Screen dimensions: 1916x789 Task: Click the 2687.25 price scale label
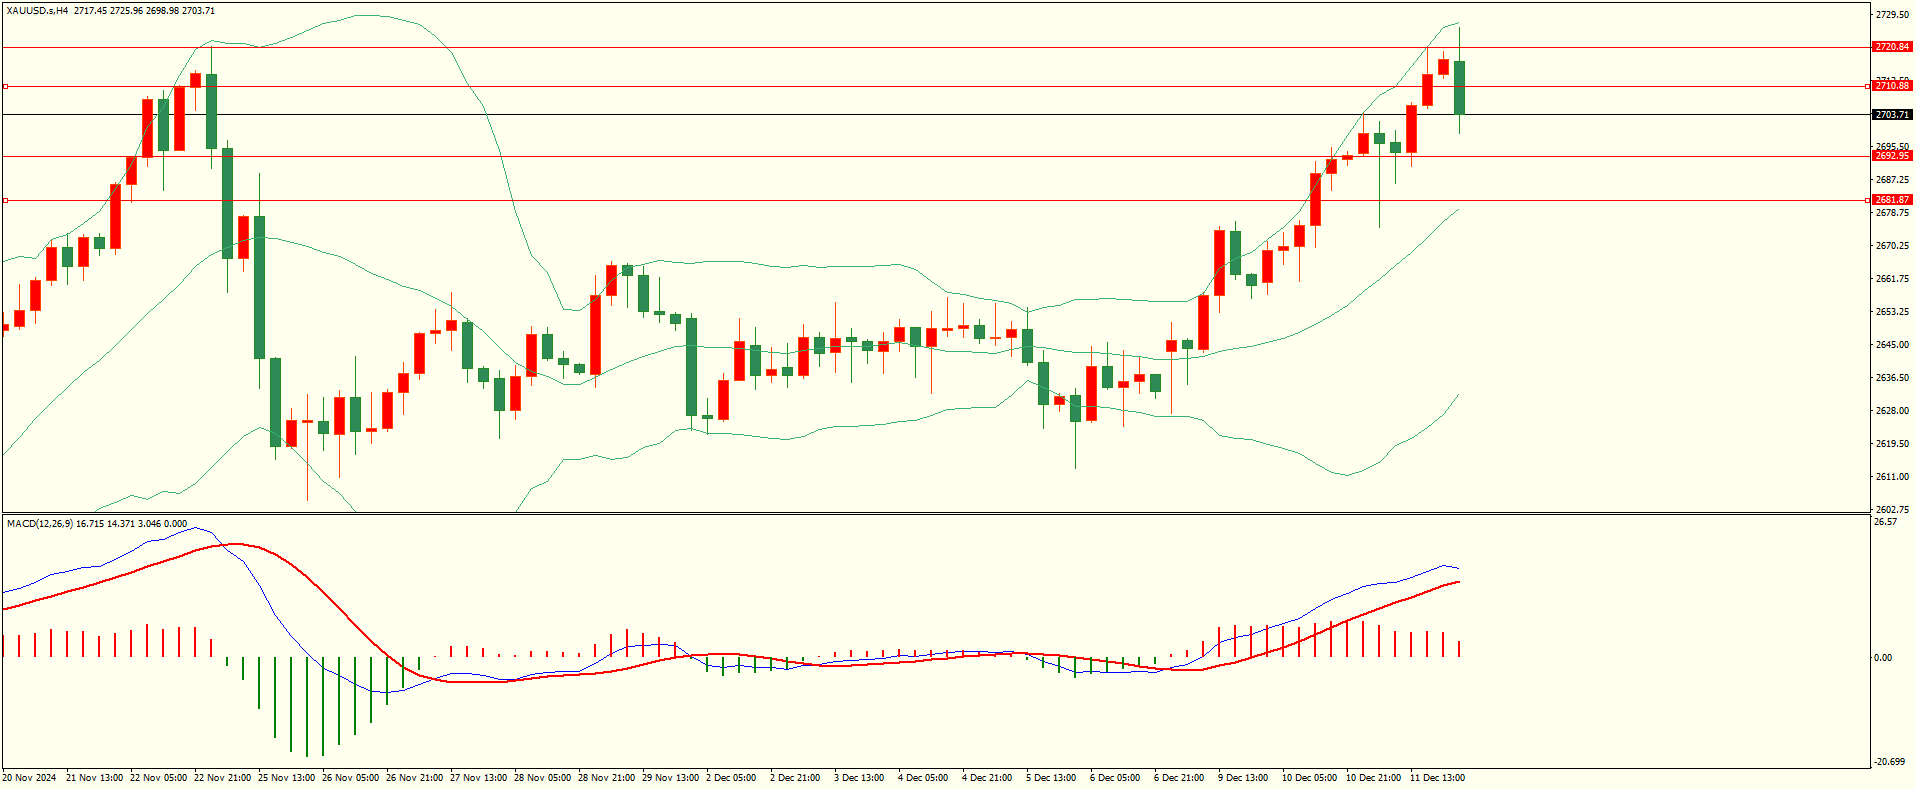click(1892, 180)
